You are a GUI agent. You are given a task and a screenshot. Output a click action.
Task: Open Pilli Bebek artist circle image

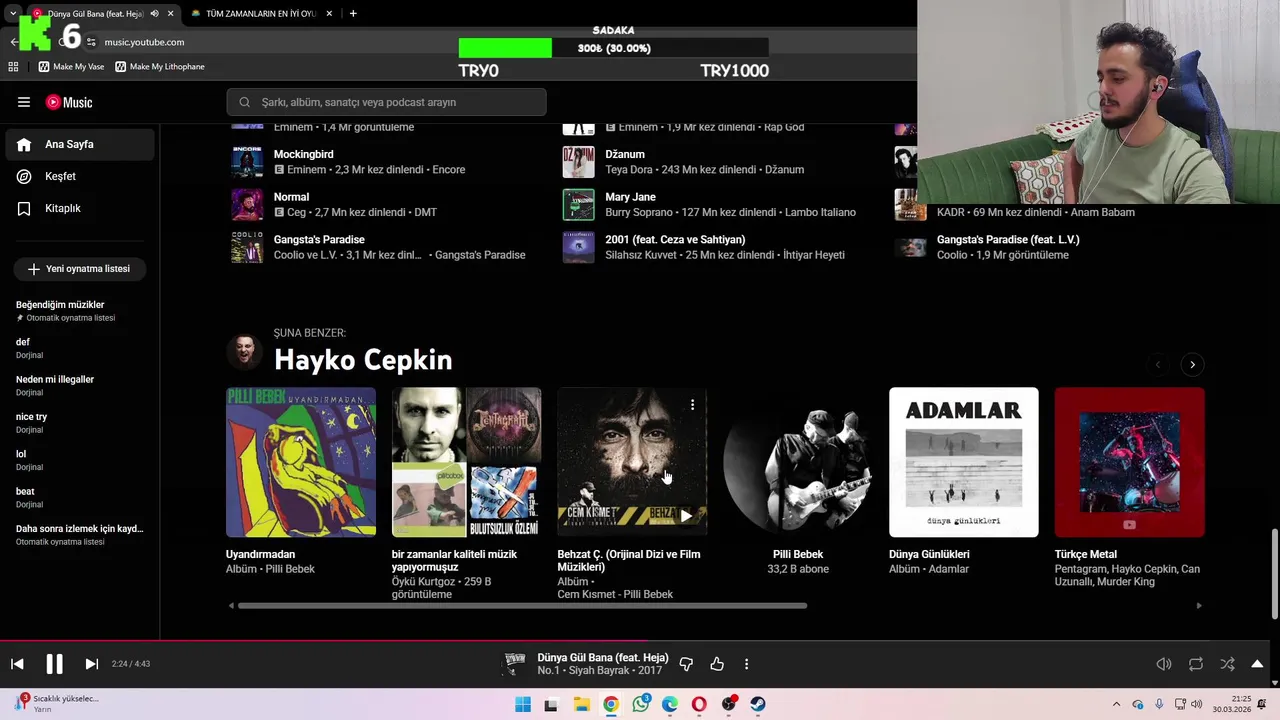798,462
